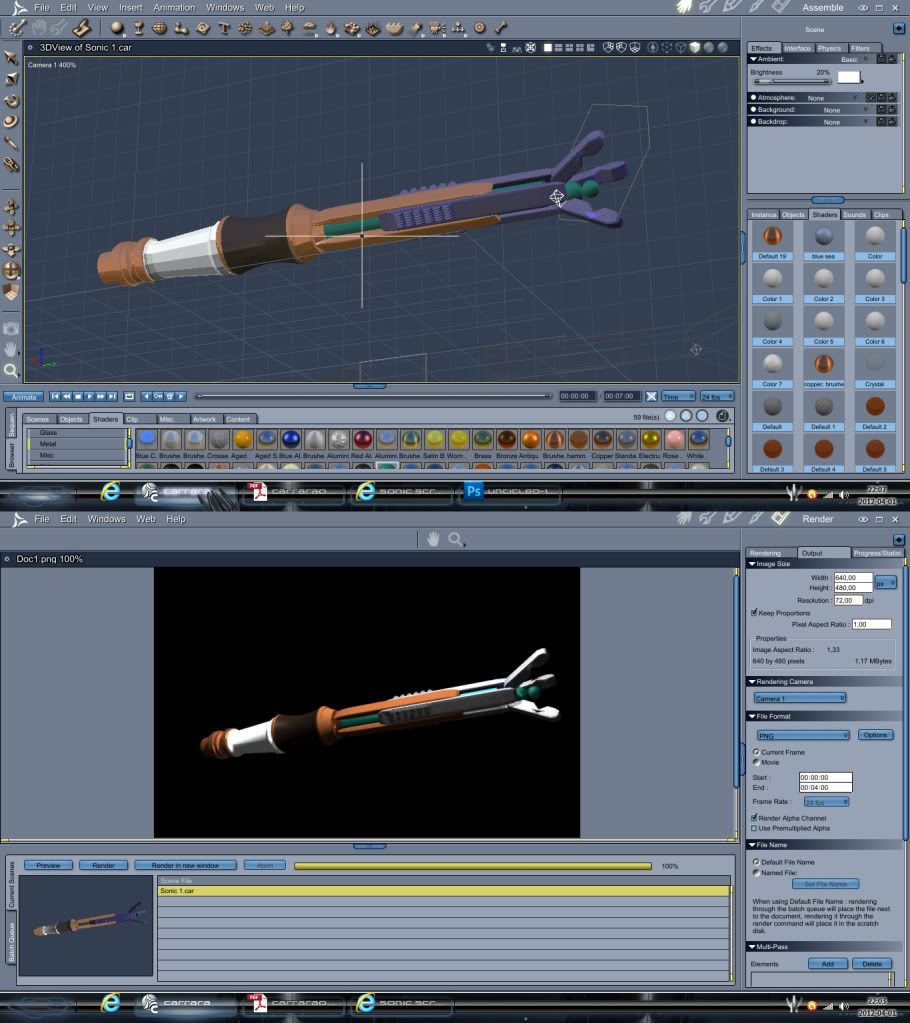Viewport: 910px width, 1023px height.
Task: Select the text insertion tool
Action: [x=224, y=28]
